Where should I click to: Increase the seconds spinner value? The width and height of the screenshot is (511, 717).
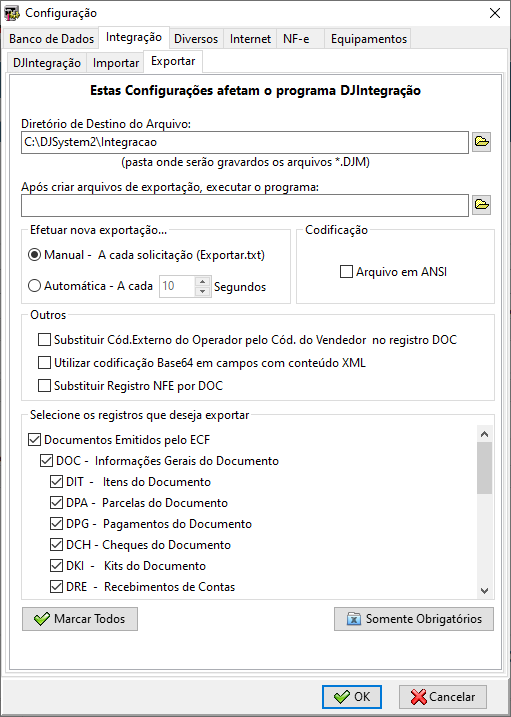click(x=202, y=282)
